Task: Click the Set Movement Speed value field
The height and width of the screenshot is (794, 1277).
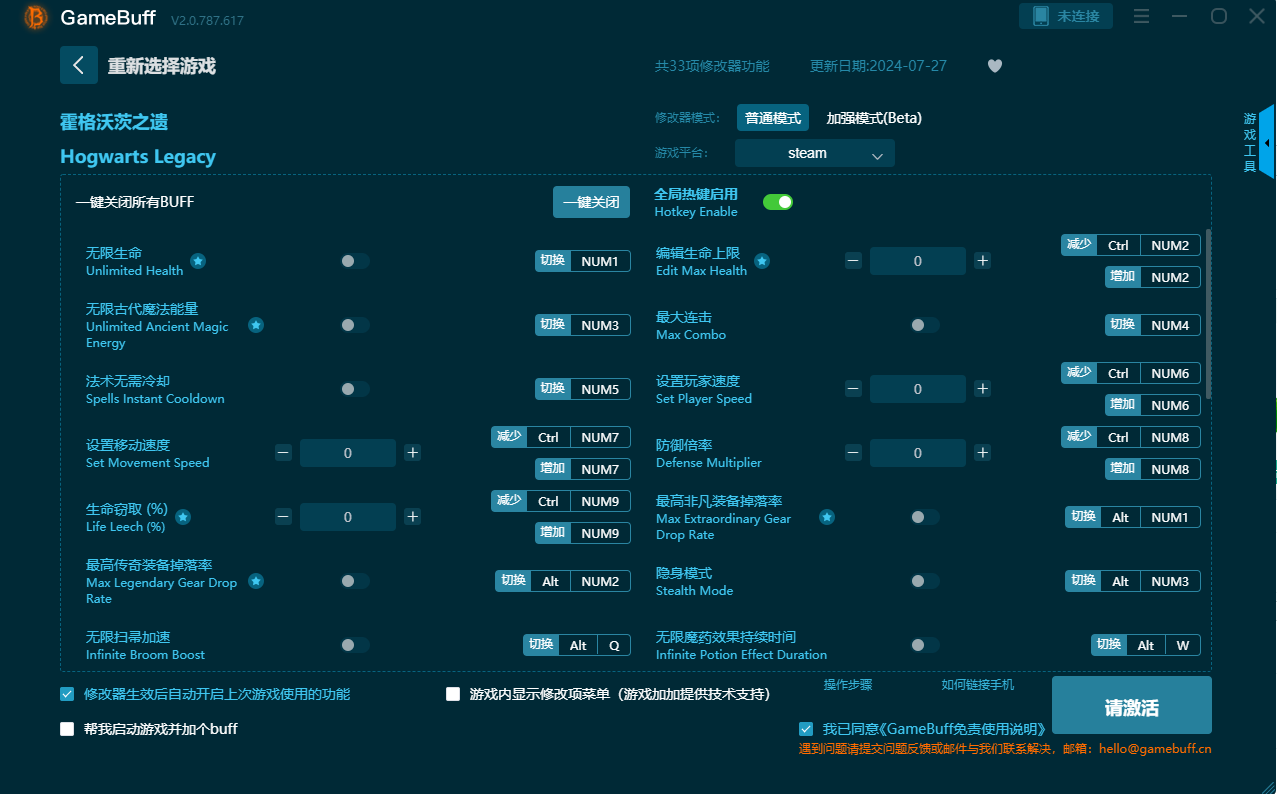Action: click(348, 453)
